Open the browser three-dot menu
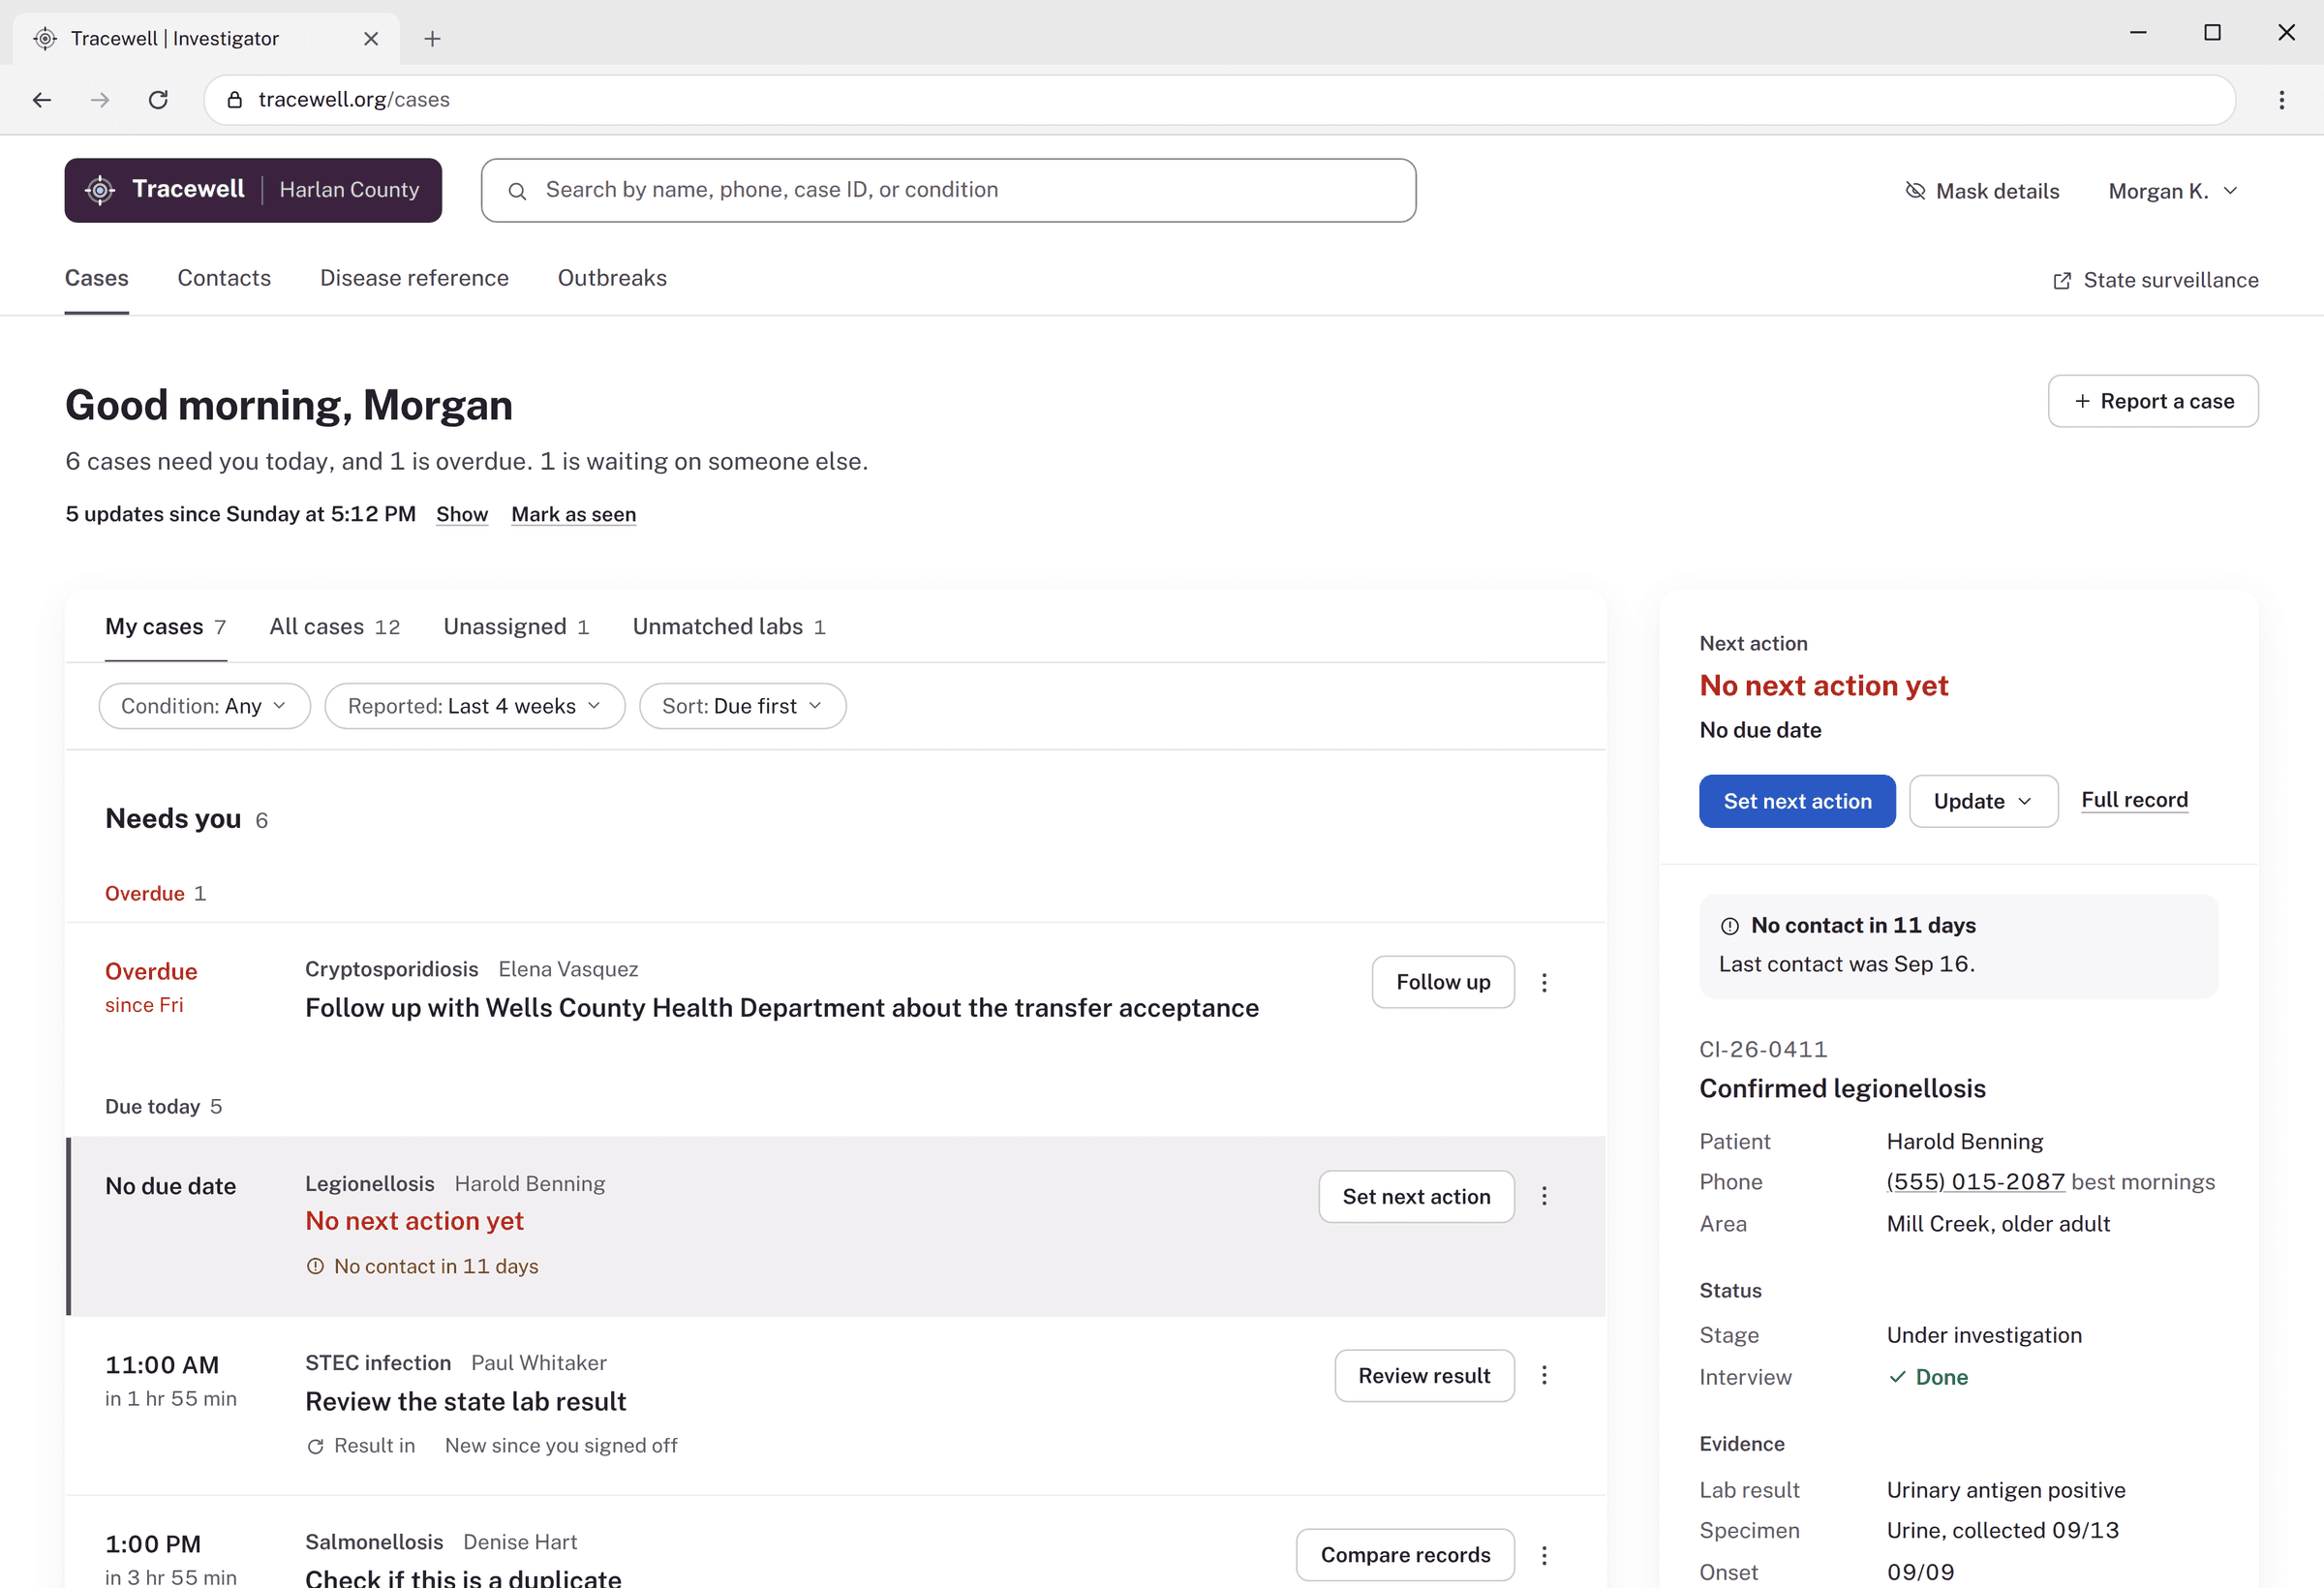Viewport: 2324px width, 1588px height. [x=2282, y=100]
